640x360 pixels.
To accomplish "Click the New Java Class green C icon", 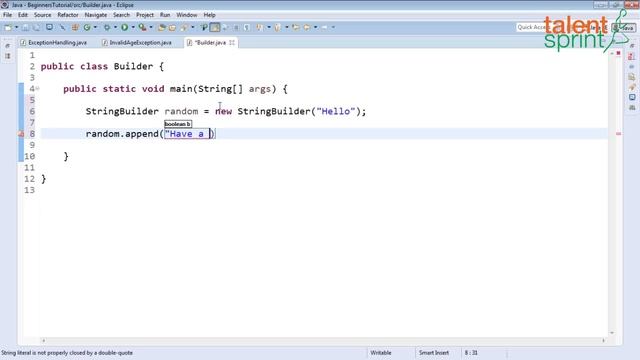I will pos(87,27).
